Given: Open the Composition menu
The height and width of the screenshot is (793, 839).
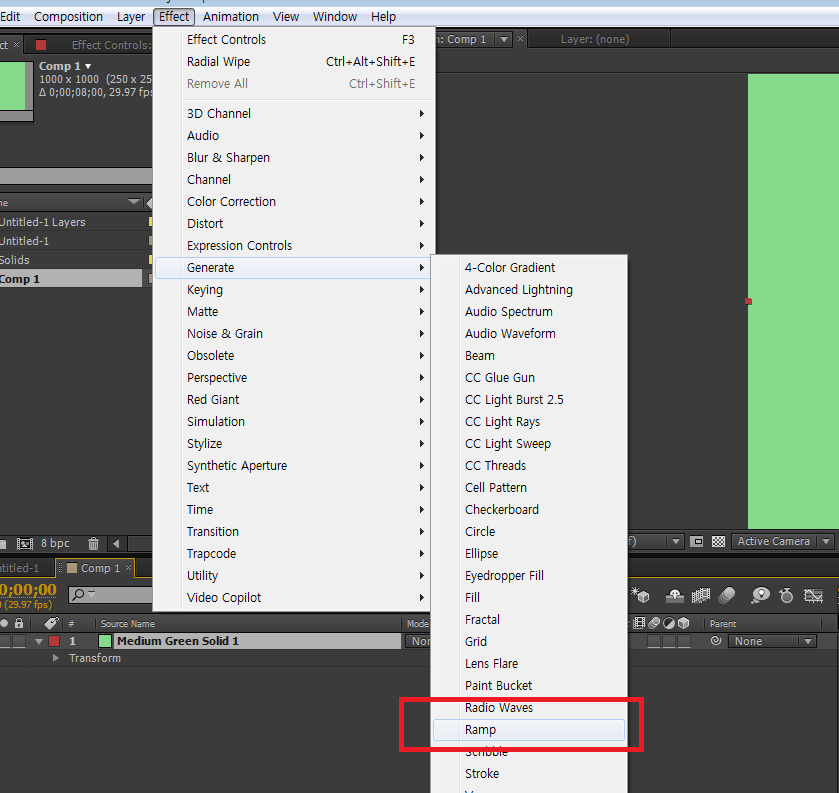Looking at the screenshot, I should (68, 17).
